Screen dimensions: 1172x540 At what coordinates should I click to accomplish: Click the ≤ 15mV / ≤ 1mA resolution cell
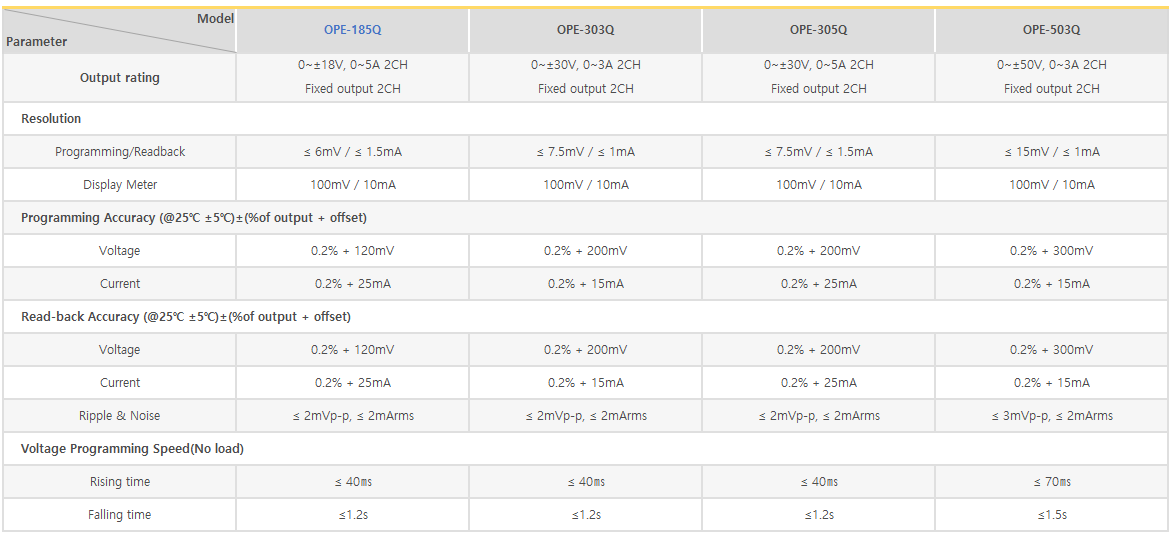(x=1052, y=152)
